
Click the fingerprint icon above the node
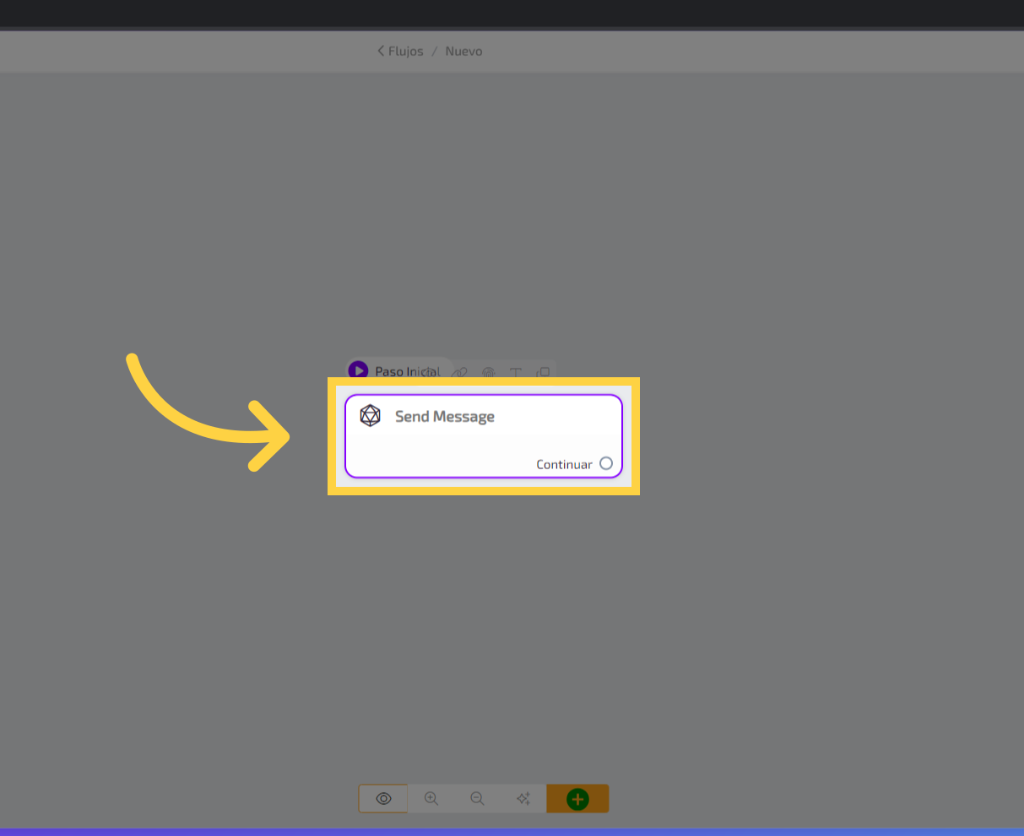point(488,372)
